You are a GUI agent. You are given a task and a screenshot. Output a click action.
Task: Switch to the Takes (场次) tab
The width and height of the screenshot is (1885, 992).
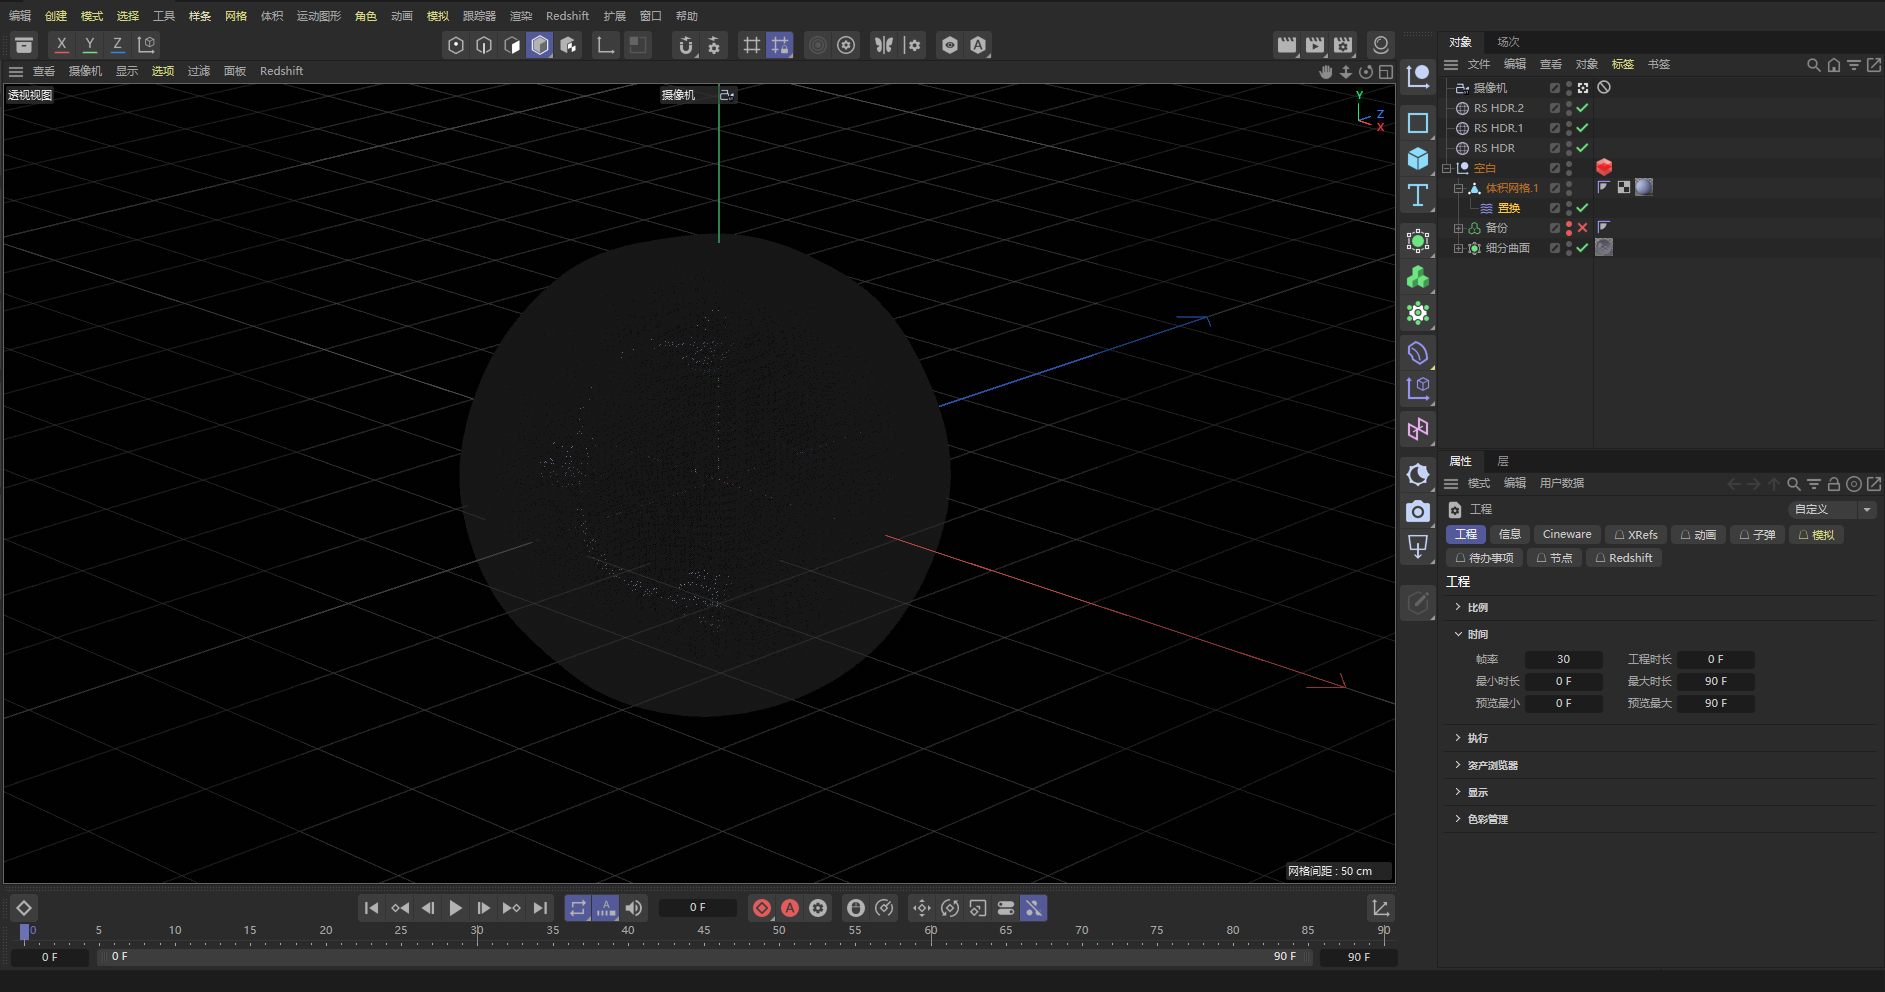(1508, 42)
